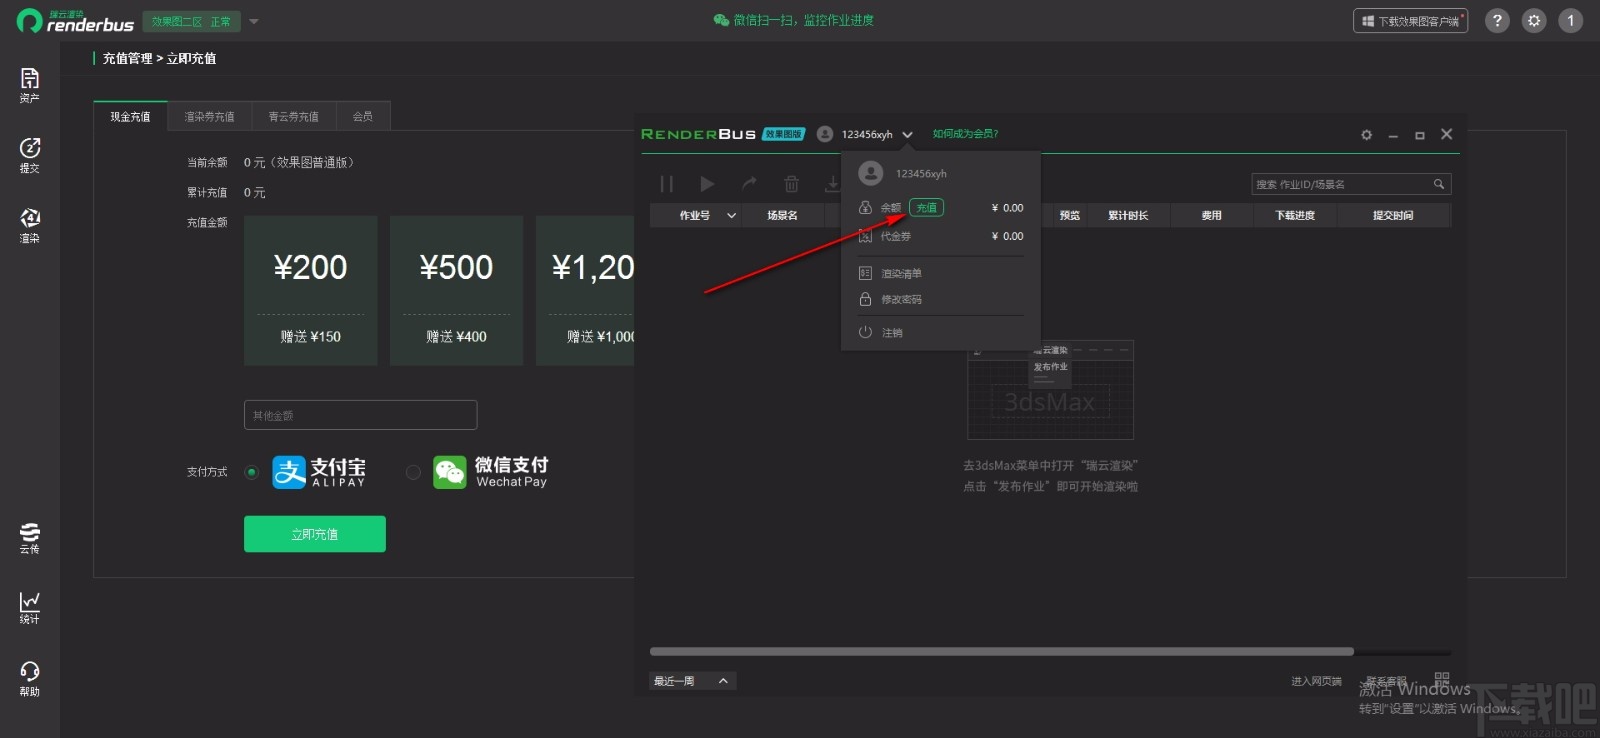Switch to the 渲染券充值 tab
This screenshot has width=1600, height=738.
point(209,116)
